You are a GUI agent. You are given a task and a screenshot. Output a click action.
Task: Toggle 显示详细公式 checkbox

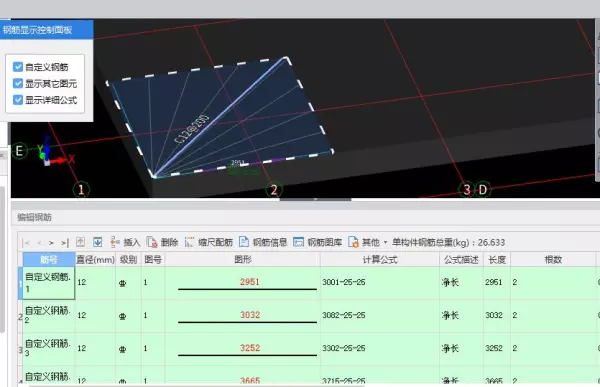18,100
